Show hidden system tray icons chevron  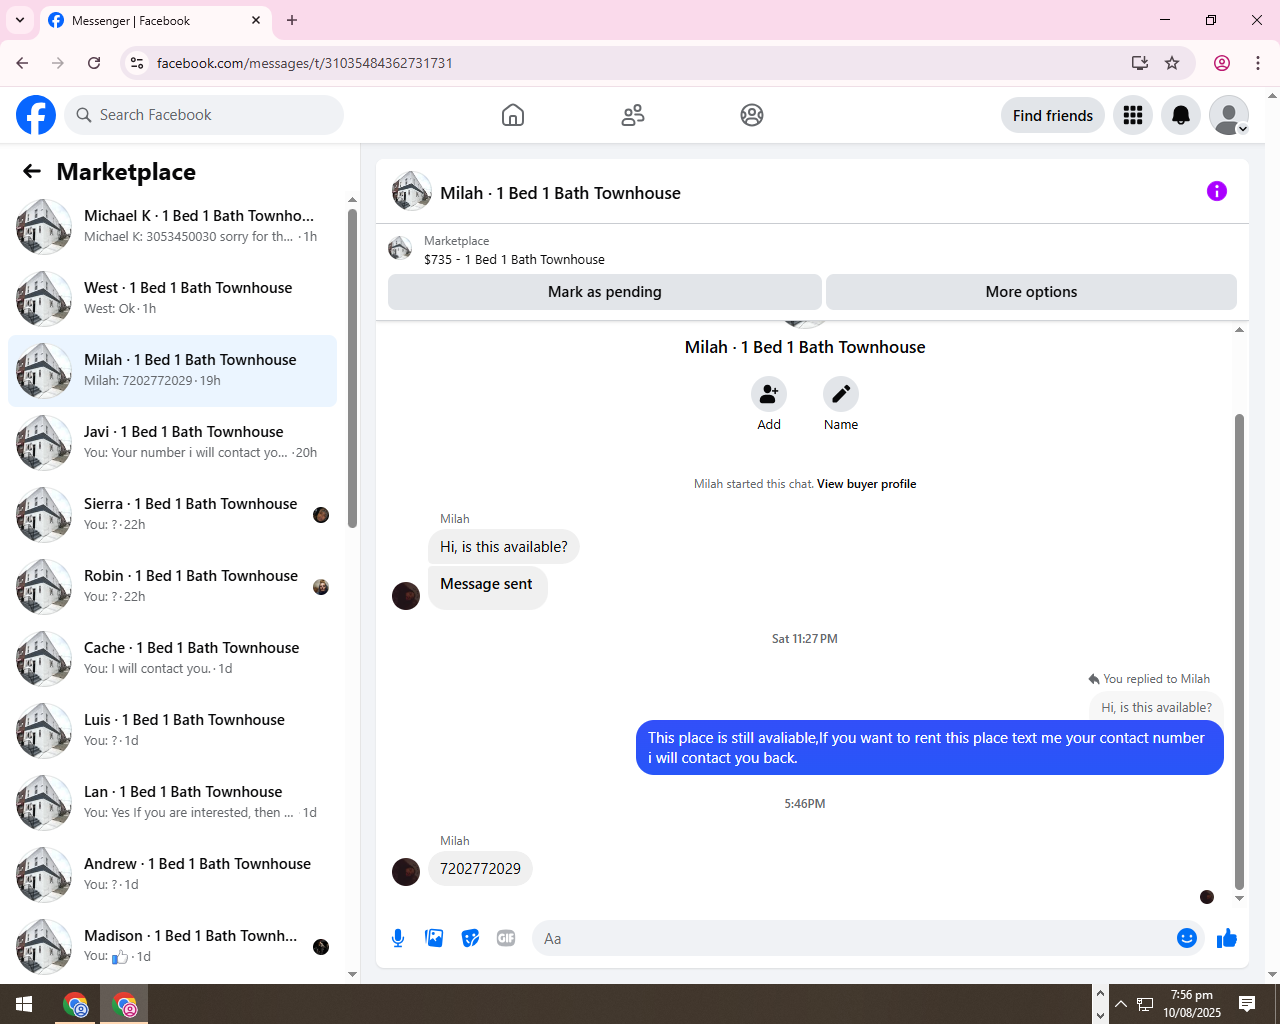click(x=1121, y=1004)
